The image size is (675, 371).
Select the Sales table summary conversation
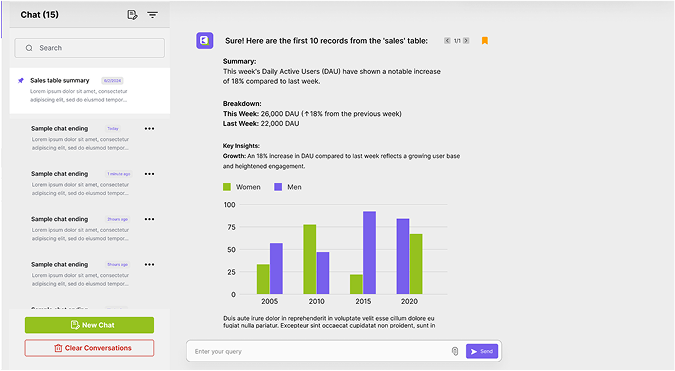tap(90, 90)
